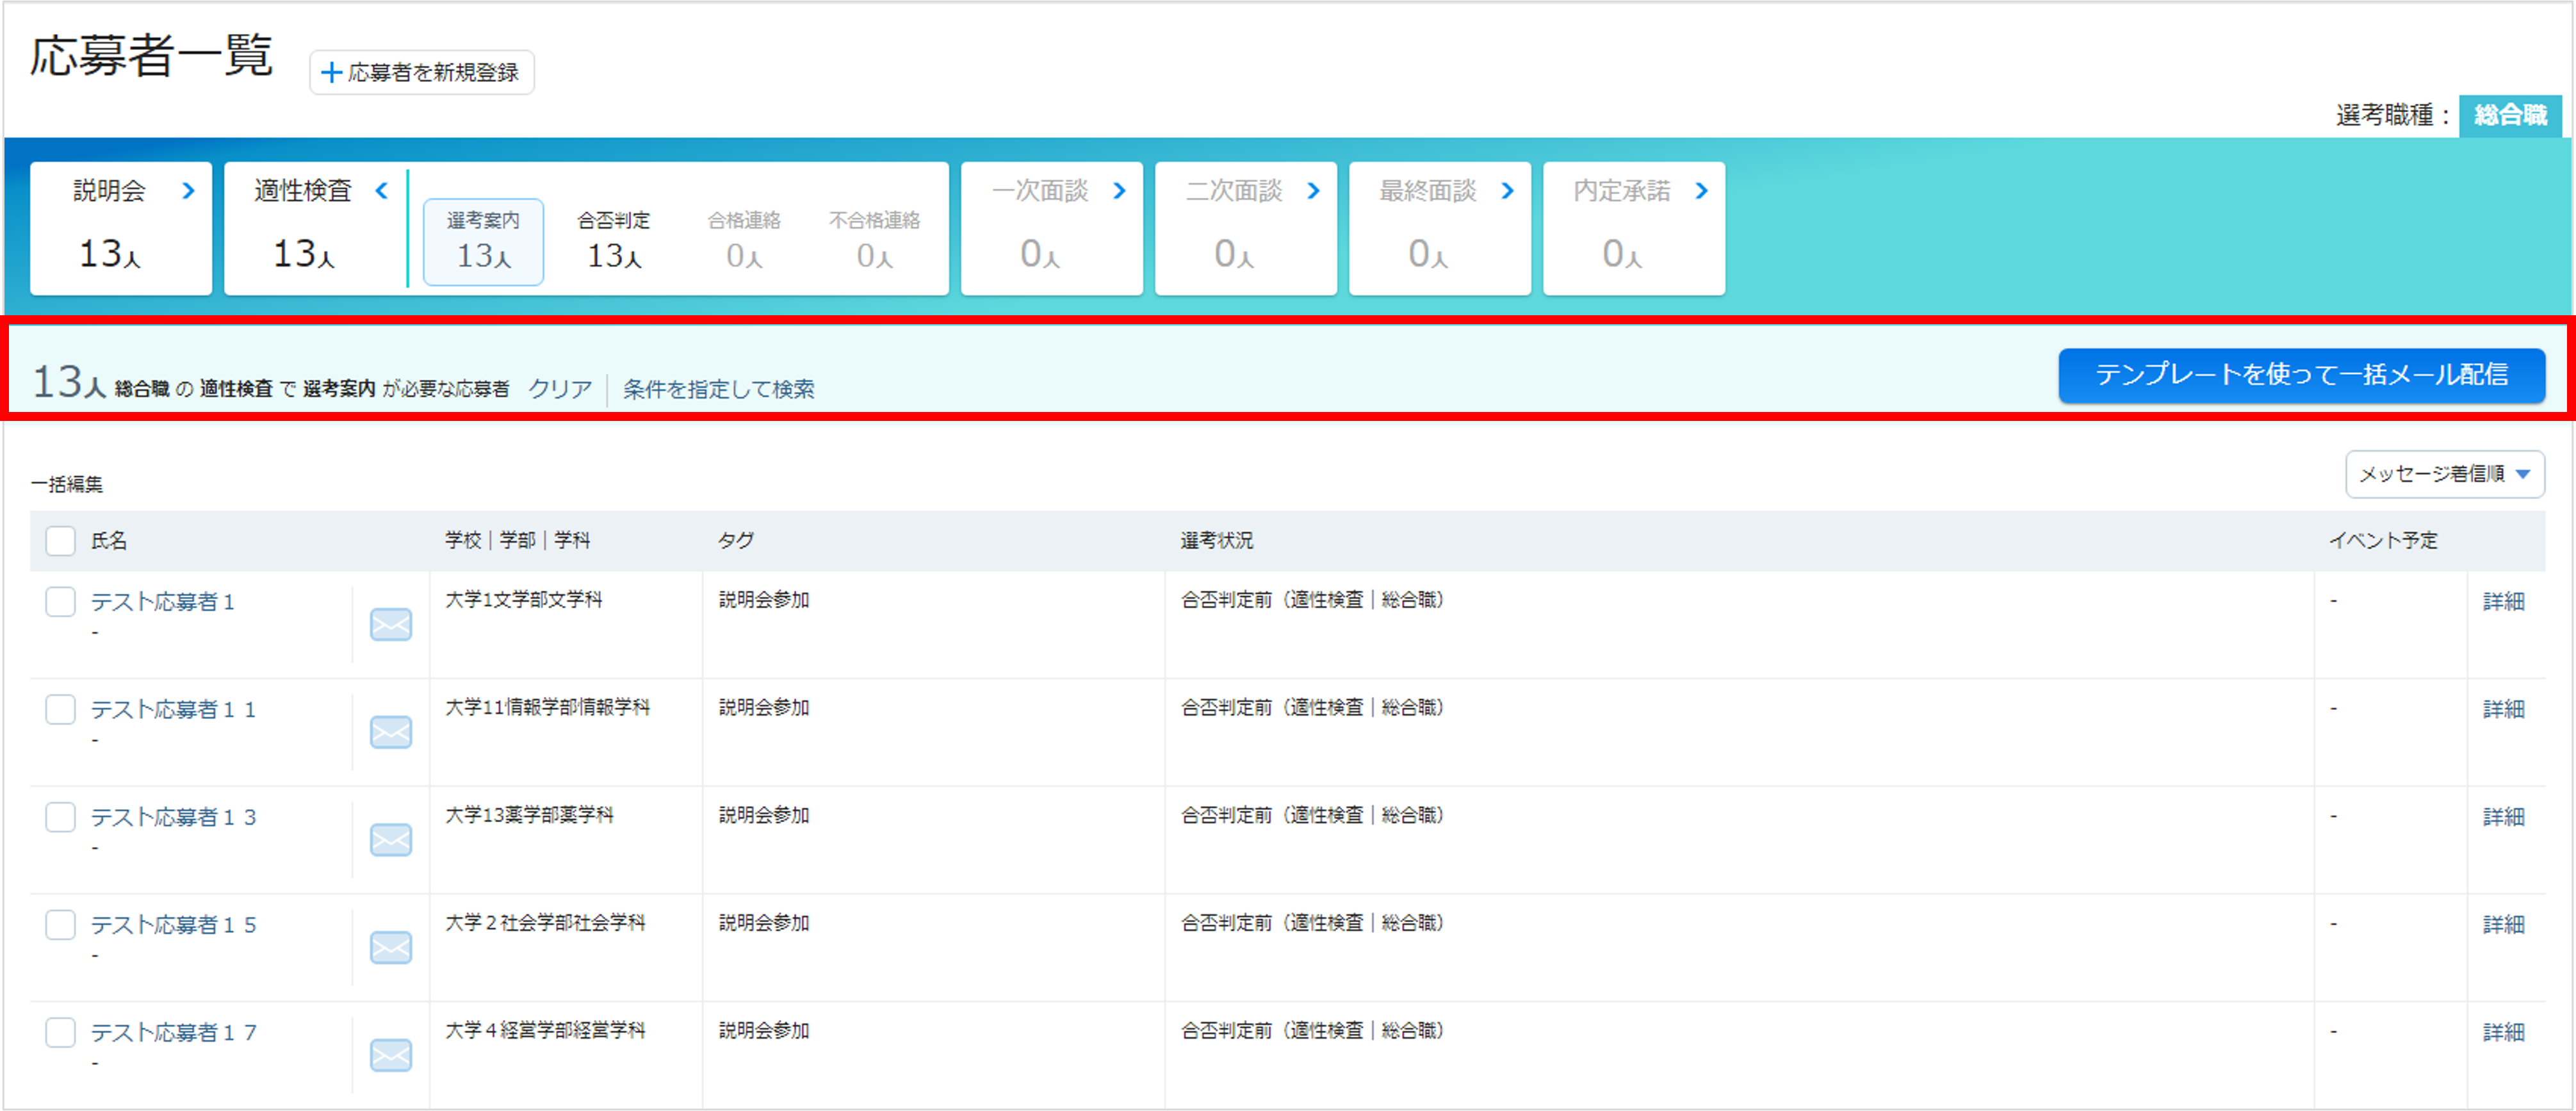Expand the 一次面談 stage card
Viewport: 2576px width, 1111px height.
[1051, 228]
